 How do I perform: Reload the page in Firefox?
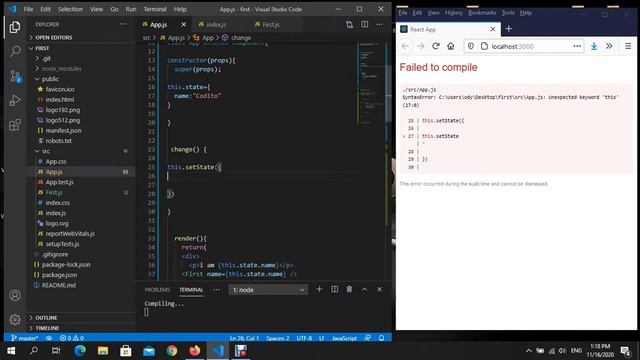coord(436,46)
